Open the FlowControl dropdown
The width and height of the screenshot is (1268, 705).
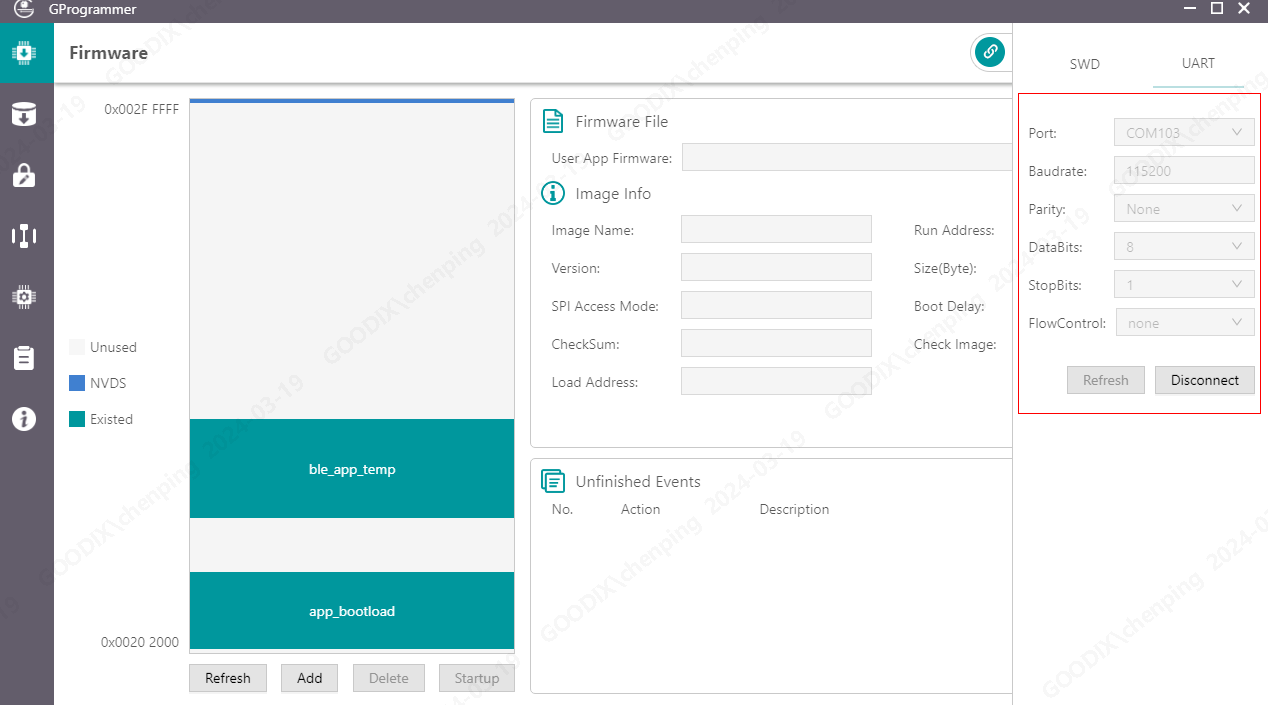1185,323
